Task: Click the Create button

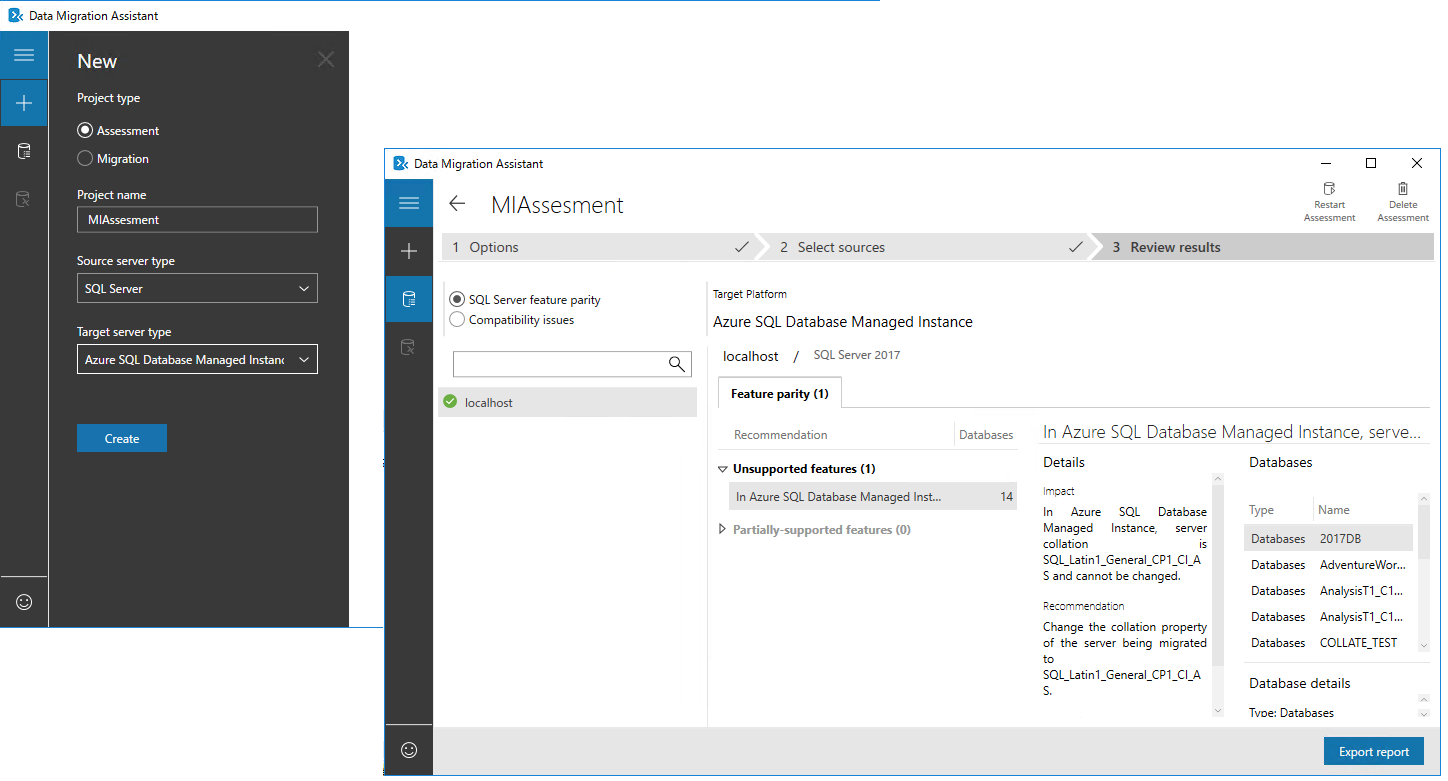Action: tap(122, 439)
